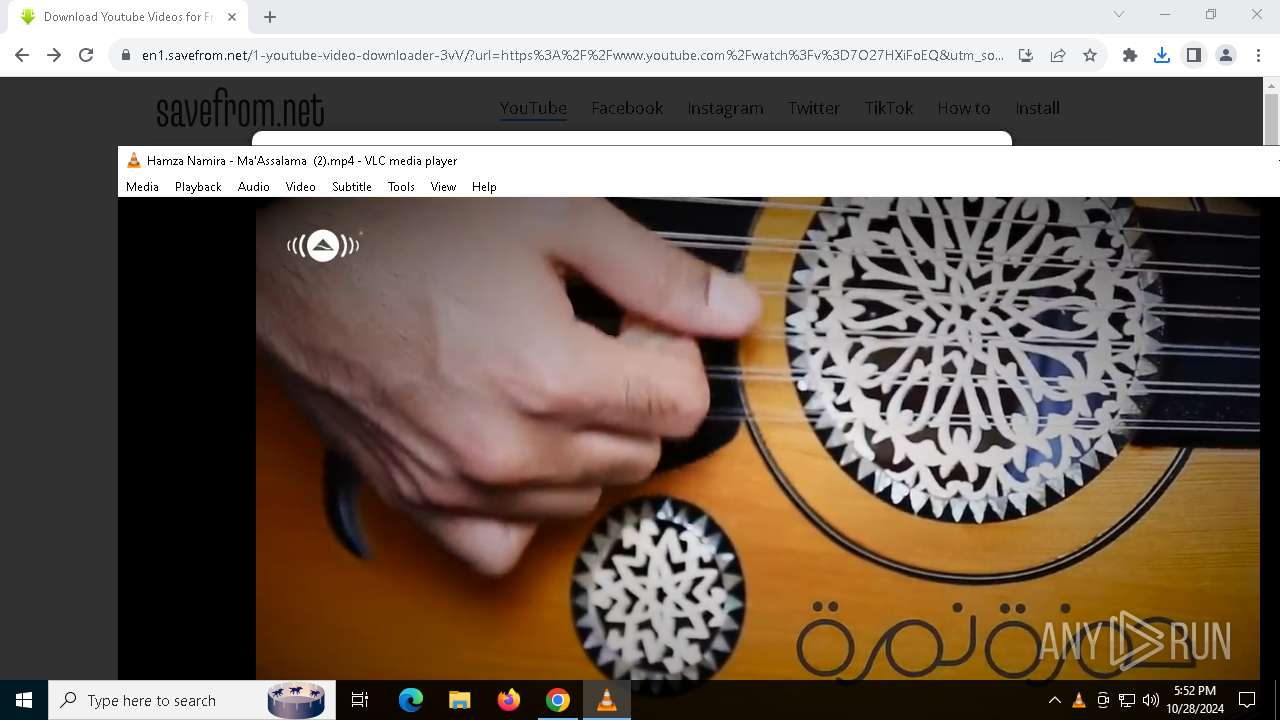Reload the savefrom.net page
The height and width of the screenshot is (720, 1280).
pyautogui.click(x=86, y=56)
